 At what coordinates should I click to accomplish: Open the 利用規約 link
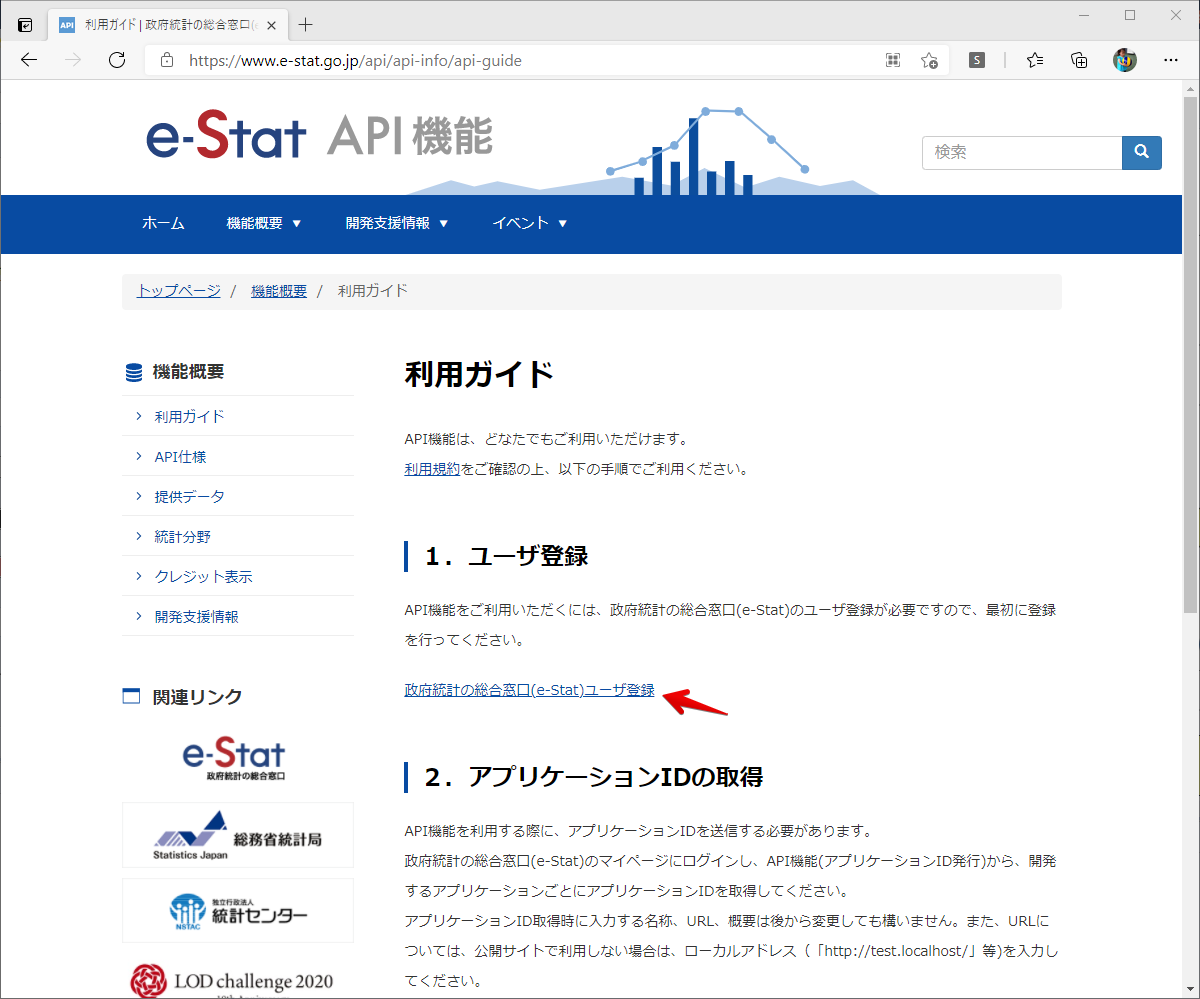click(x=432, y=467)
